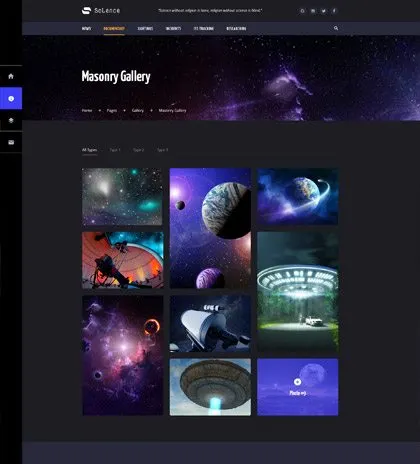Select the Type 1 filter tab
The width and height of the screenshot is (420, 464).
click(115, 150)
